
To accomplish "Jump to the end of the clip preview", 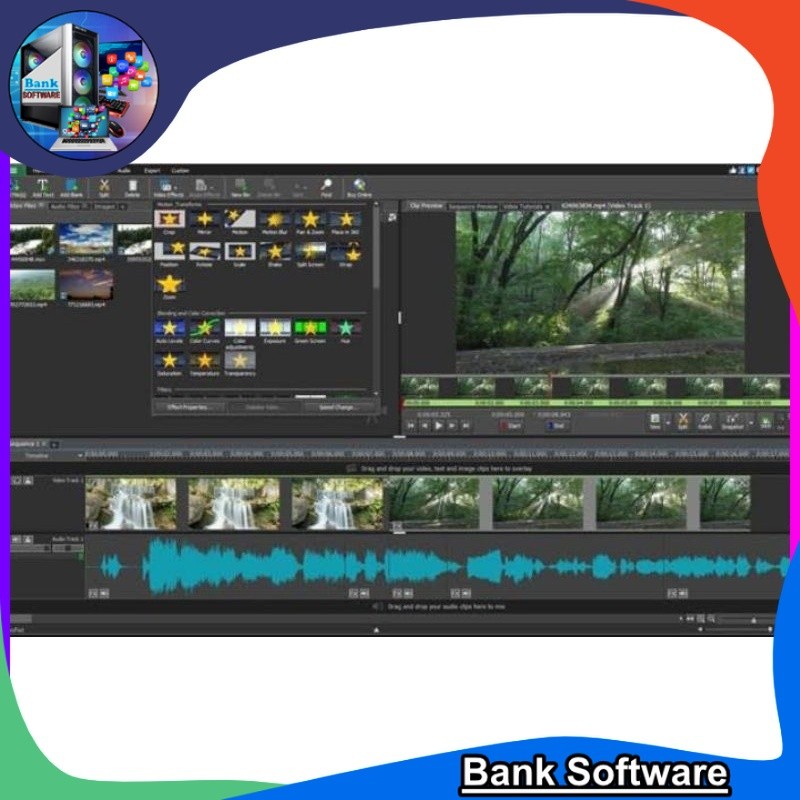I will (x=466, y=426).
